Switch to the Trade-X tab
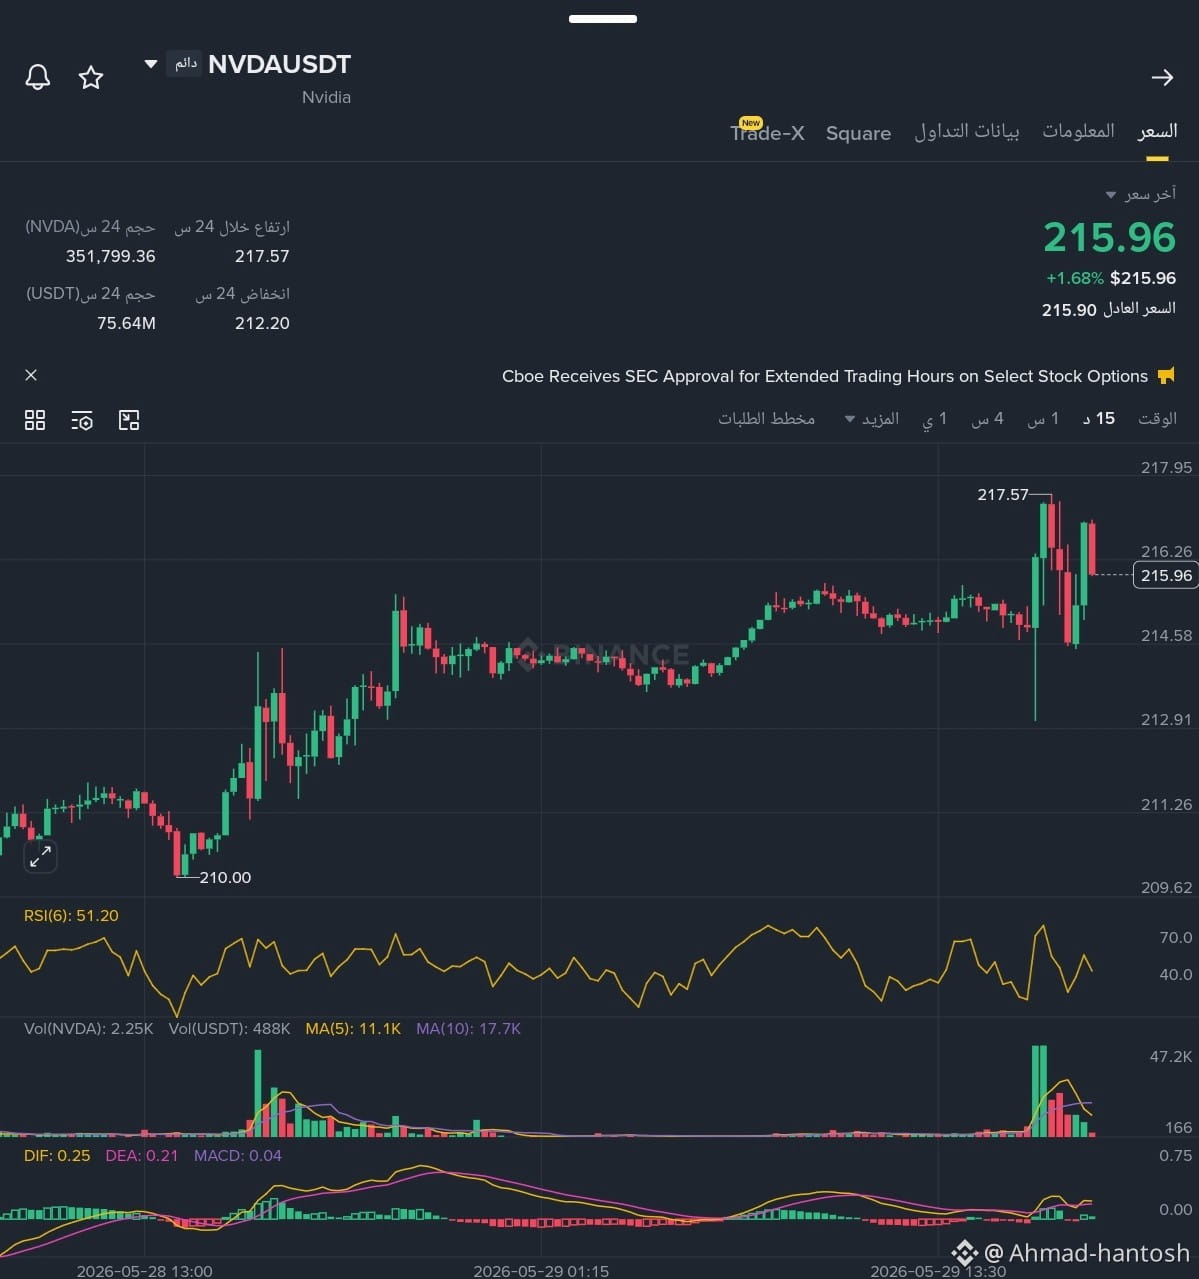 click(767, 132)
